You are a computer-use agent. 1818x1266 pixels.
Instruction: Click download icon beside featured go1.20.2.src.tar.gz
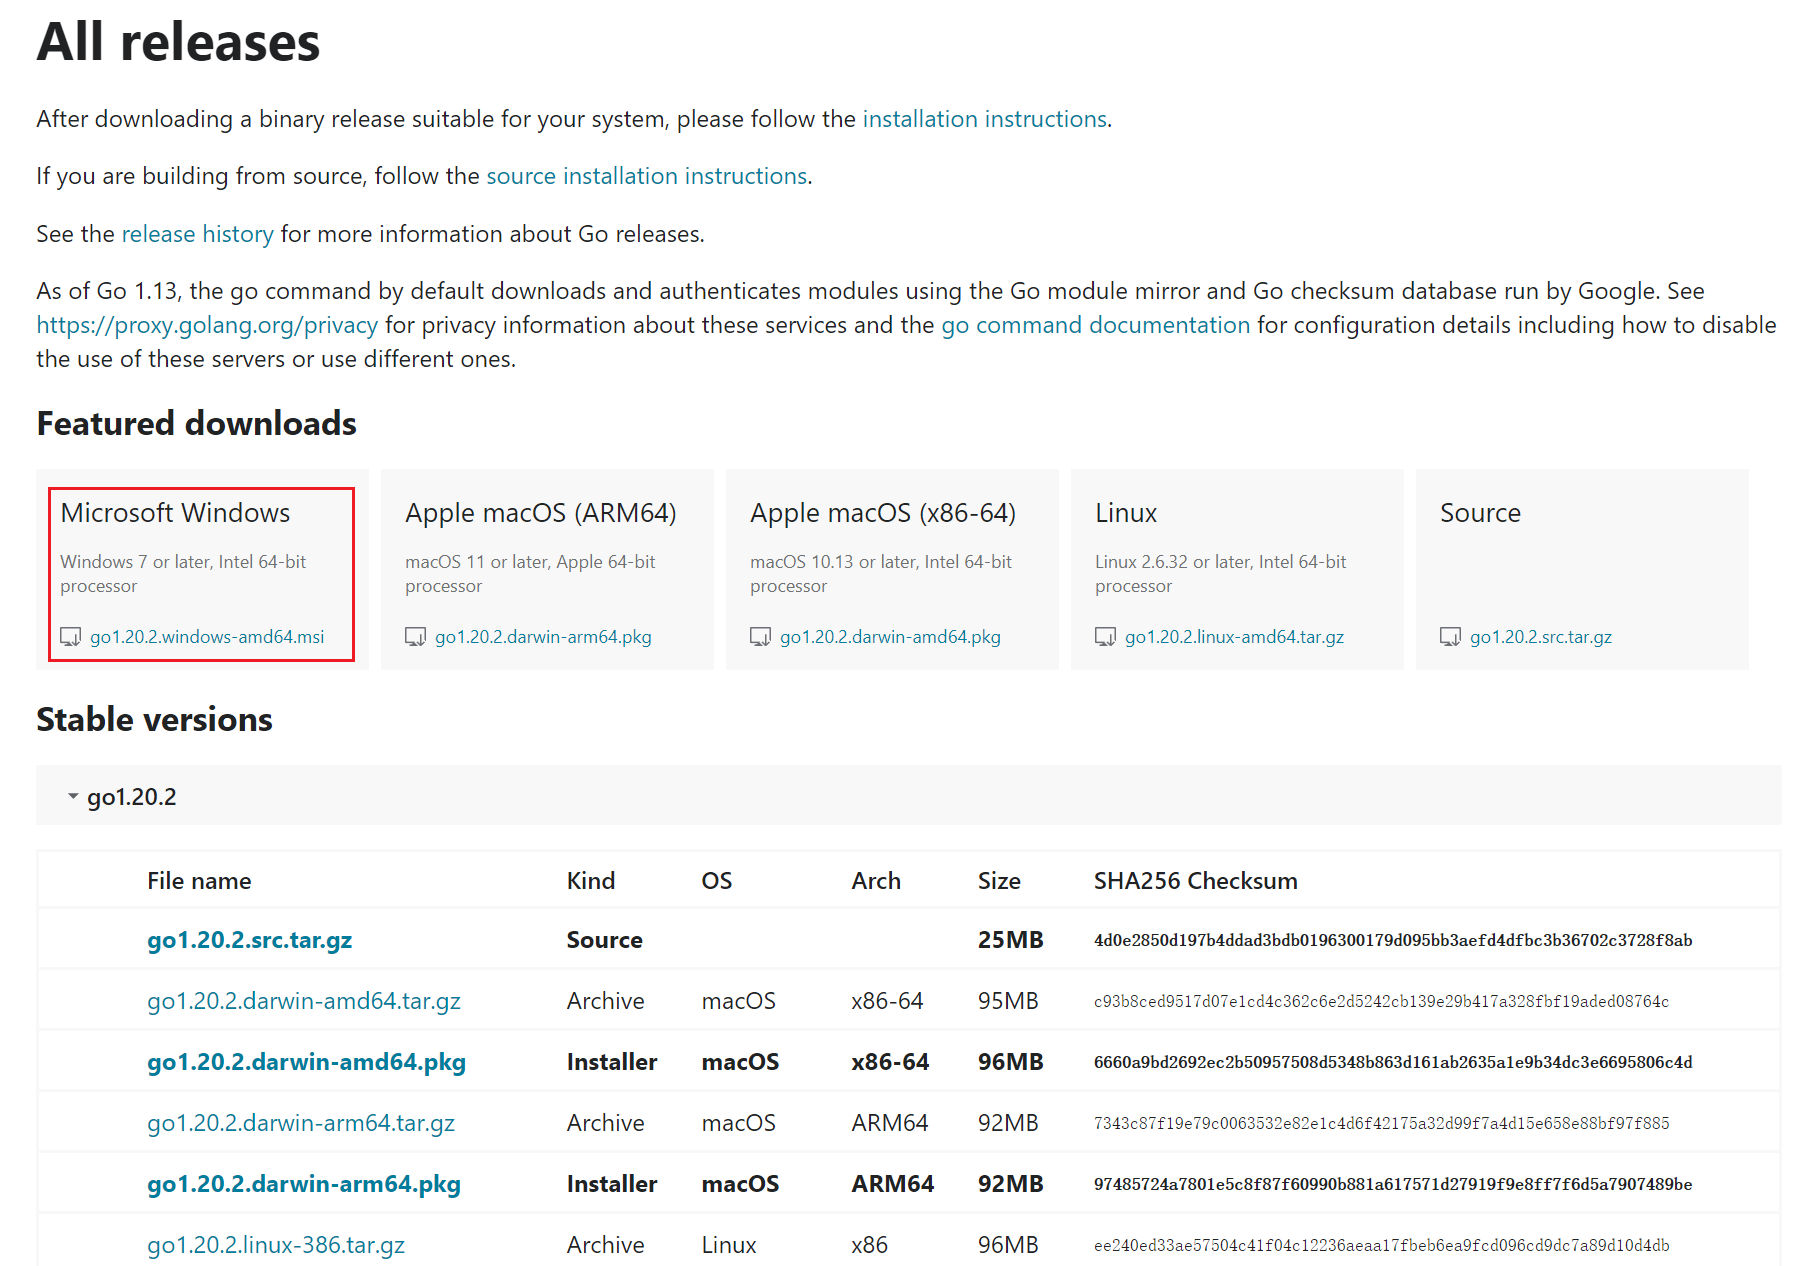coord(1450,637)
